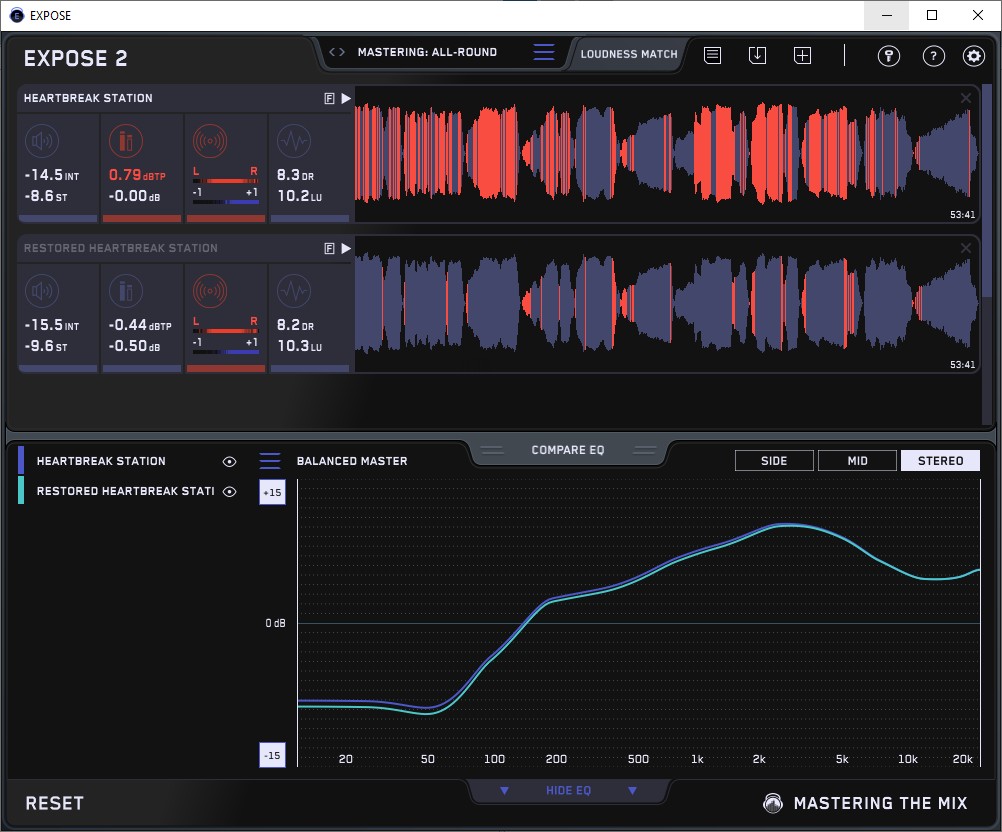The height and width of the screenshot is (832, 1002).
Task: Switch EQ view to Stereo
Action: (x=940, y=461)
